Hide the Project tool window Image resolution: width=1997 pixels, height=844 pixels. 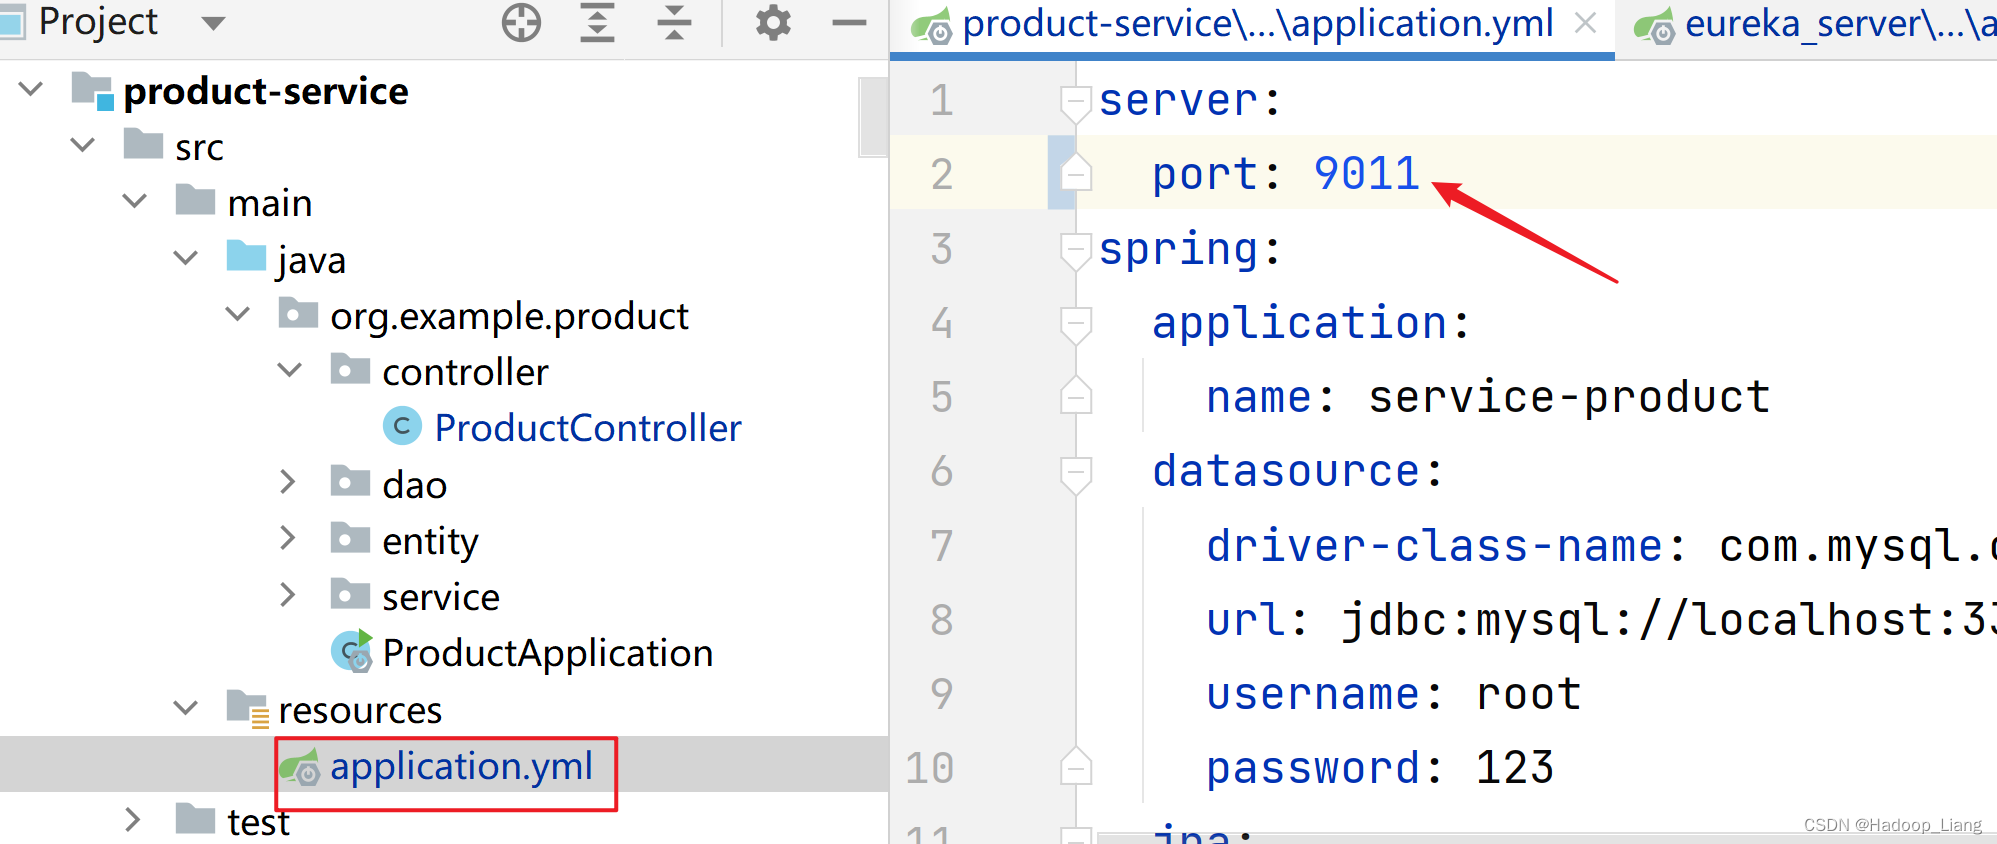tap(849, 22)
